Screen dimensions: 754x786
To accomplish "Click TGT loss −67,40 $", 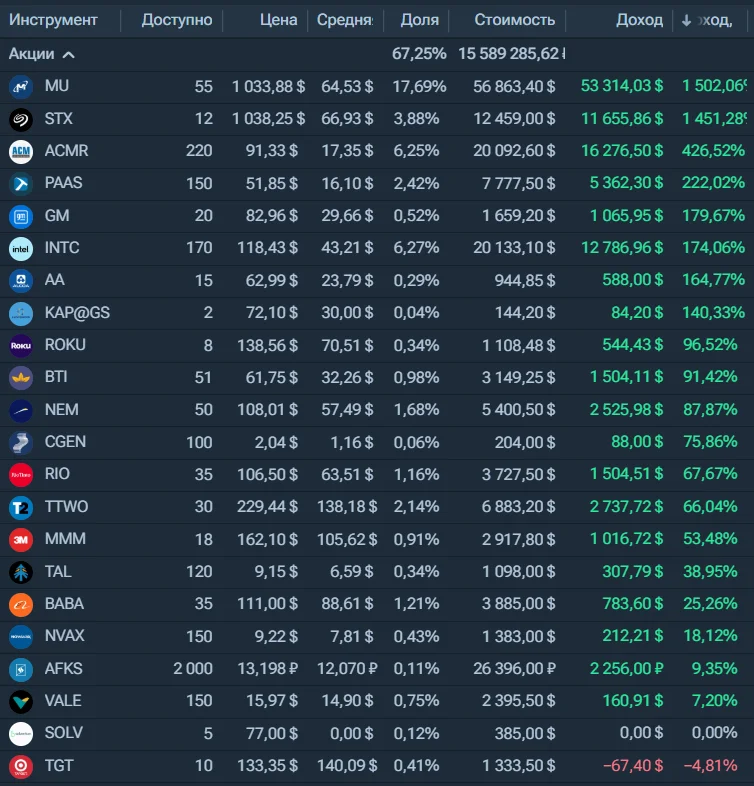I will pyautogui.click(x=633, y=765).
